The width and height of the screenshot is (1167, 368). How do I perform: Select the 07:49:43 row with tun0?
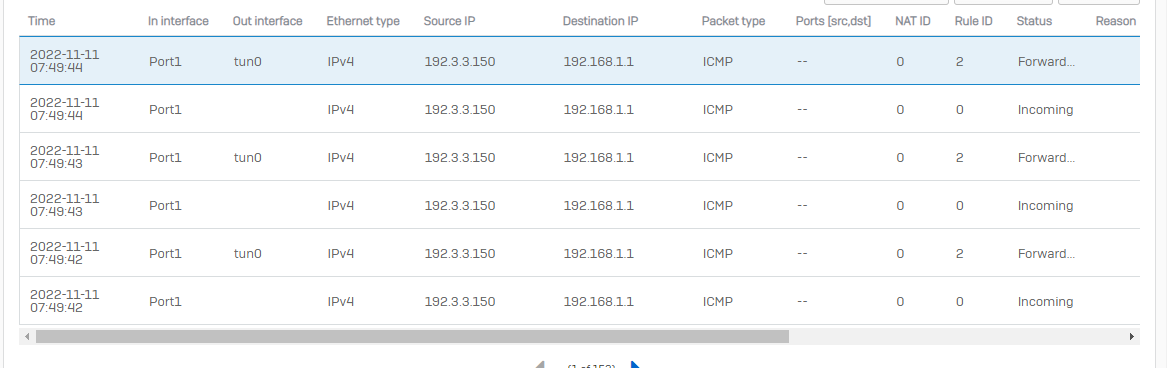580,157
